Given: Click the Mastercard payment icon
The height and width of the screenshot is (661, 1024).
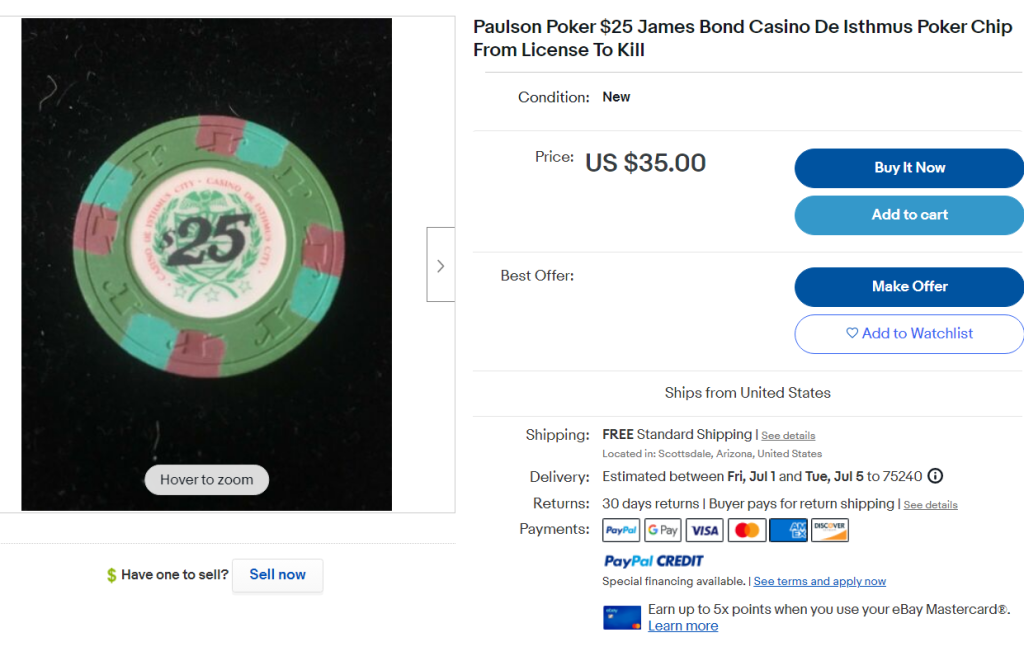Looking at the screenshot, I should 746,530.
